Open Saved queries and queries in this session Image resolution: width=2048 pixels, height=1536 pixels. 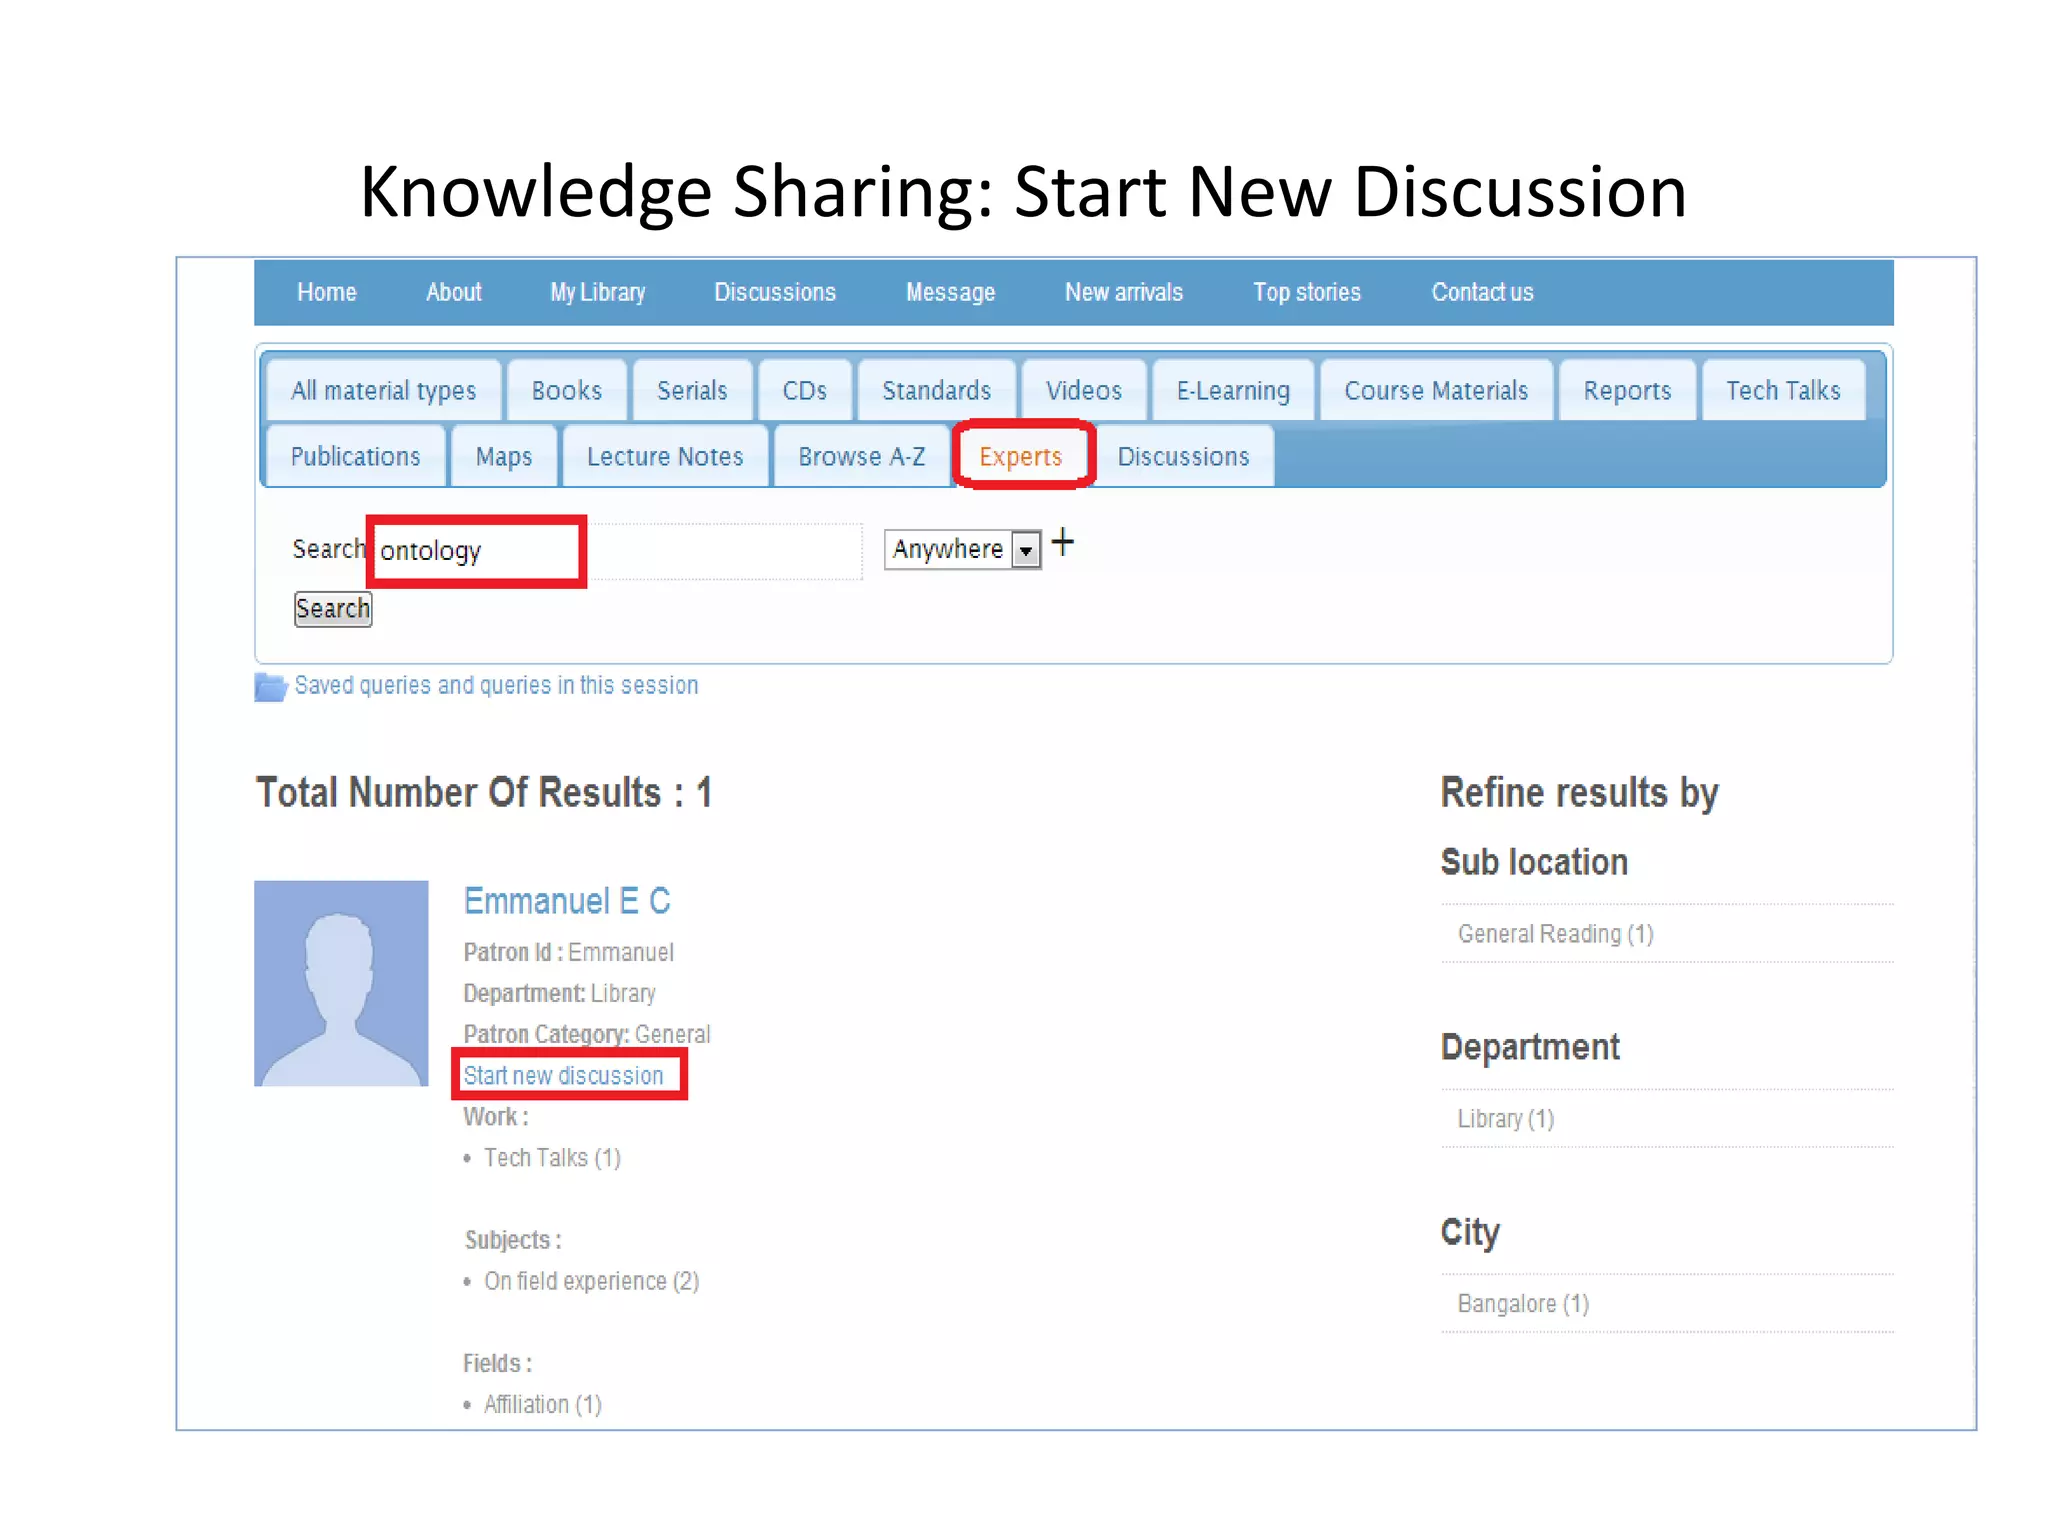click(x=496, y=686)
